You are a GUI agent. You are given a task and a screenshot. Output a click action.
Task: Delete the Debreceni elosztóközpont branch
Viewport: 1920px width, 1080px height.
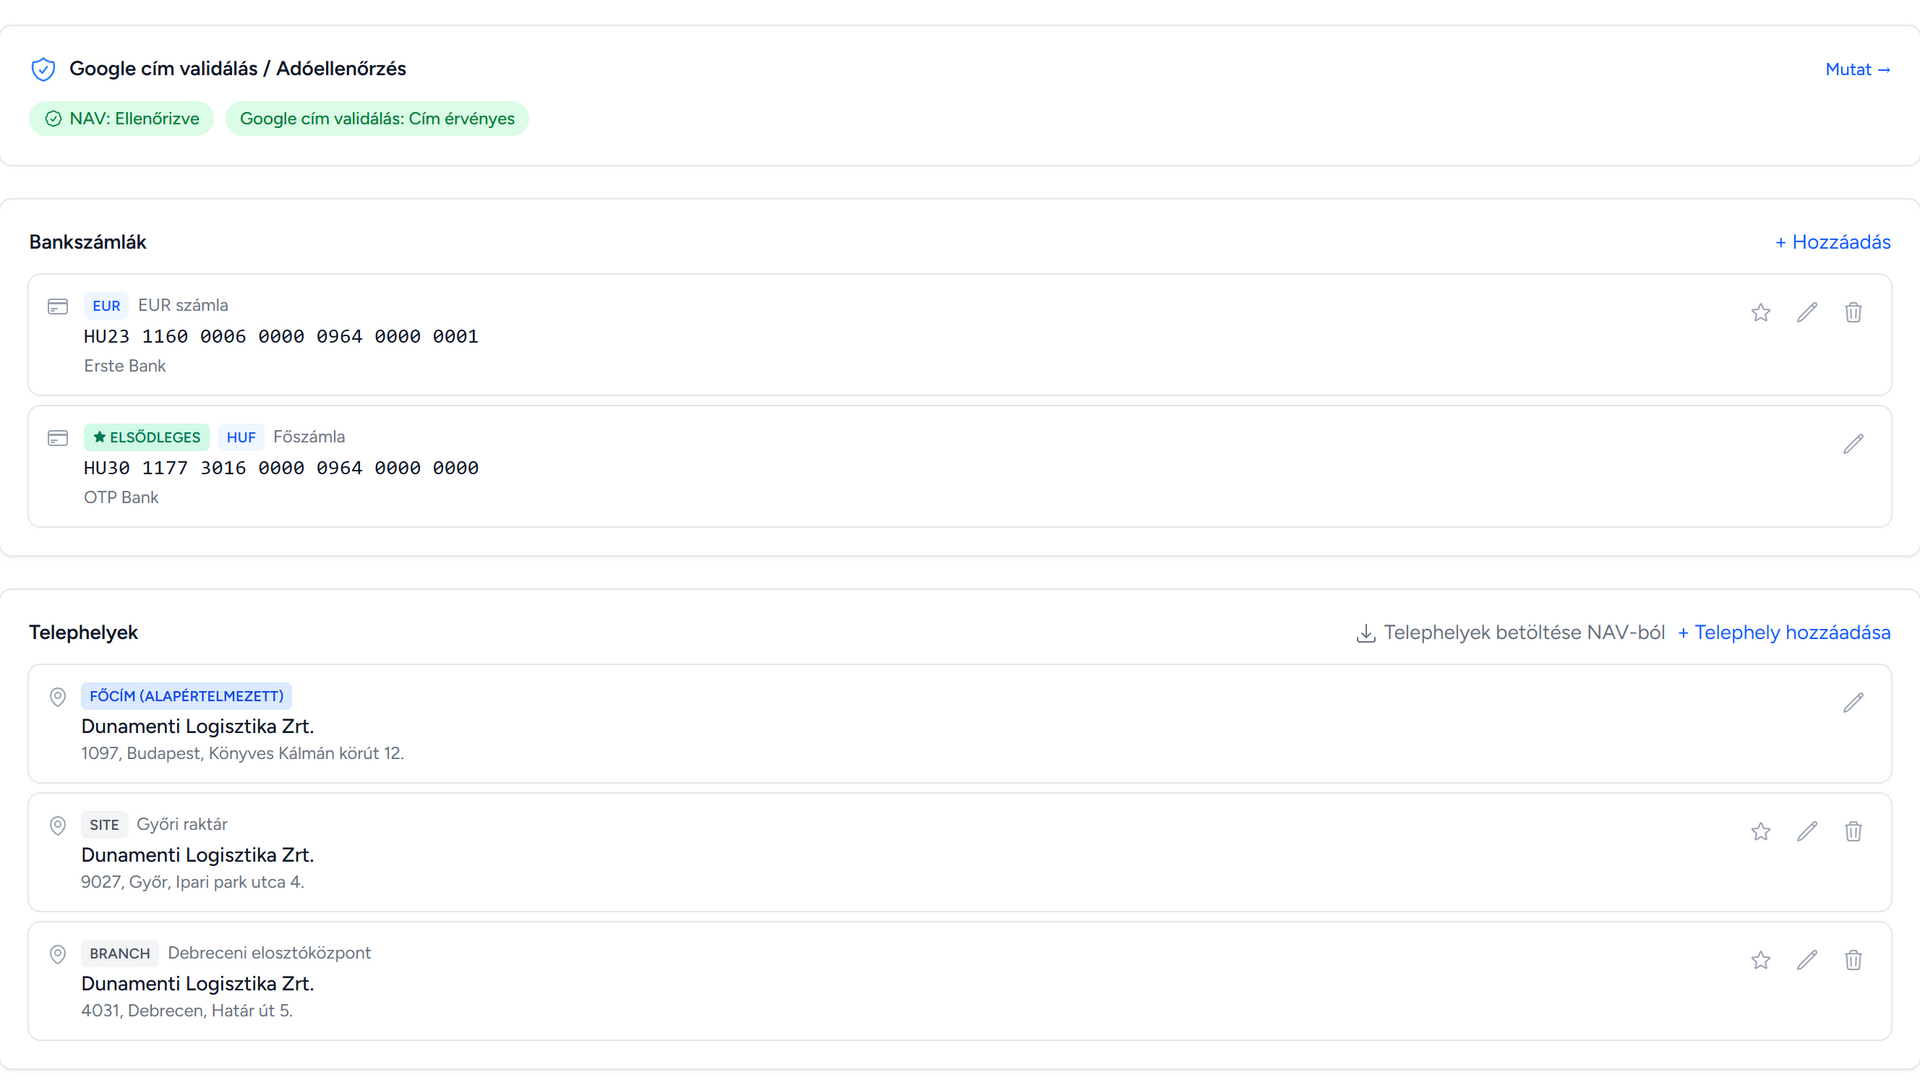click(1853, 961)
